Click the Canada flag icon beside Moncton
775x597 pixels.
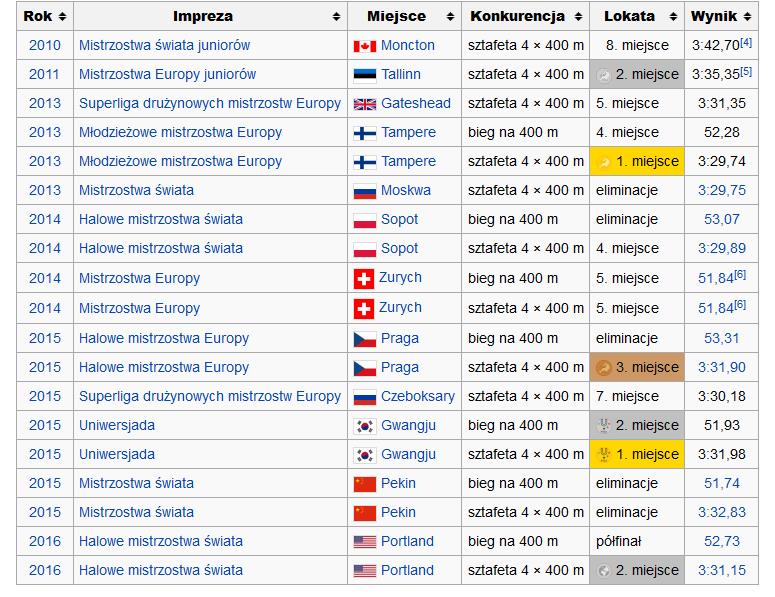point(364,46)
